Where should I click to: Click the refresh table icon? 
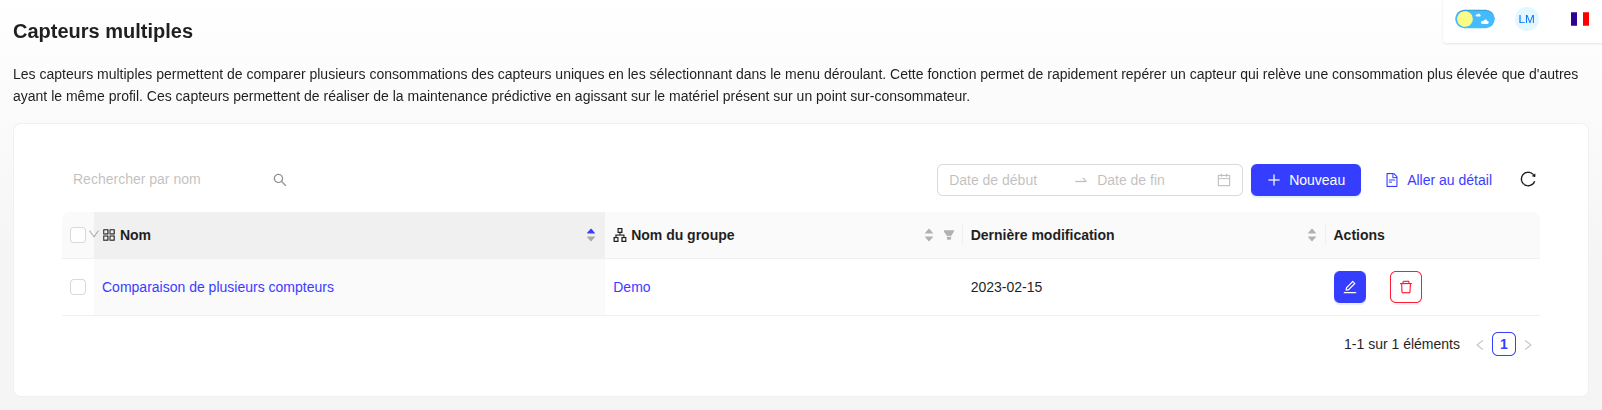pos(1527,179)
